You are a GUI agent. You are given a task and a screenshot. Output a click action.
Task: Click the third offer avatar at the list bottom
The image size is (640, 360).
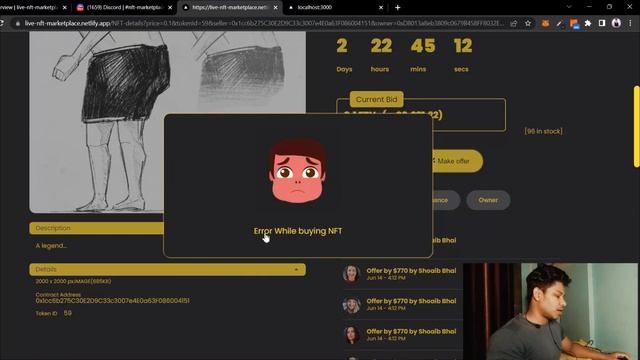(351, 335)
